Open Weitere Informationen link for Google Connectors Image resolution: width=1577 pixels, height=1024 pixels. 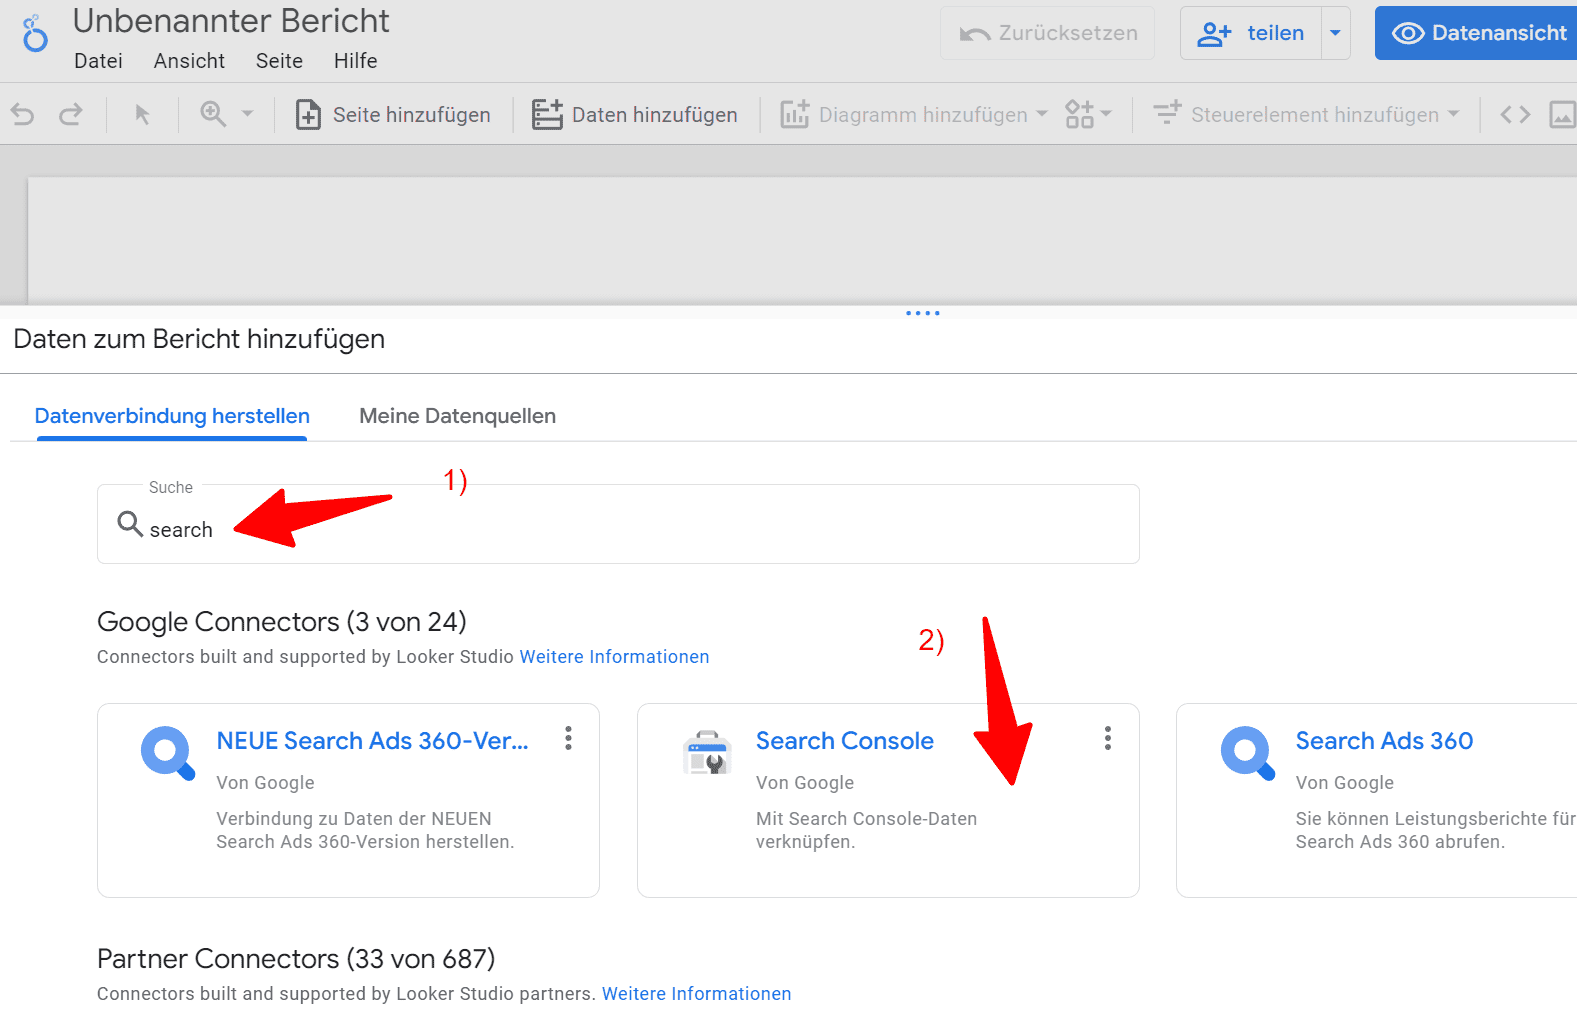[614, 657]
